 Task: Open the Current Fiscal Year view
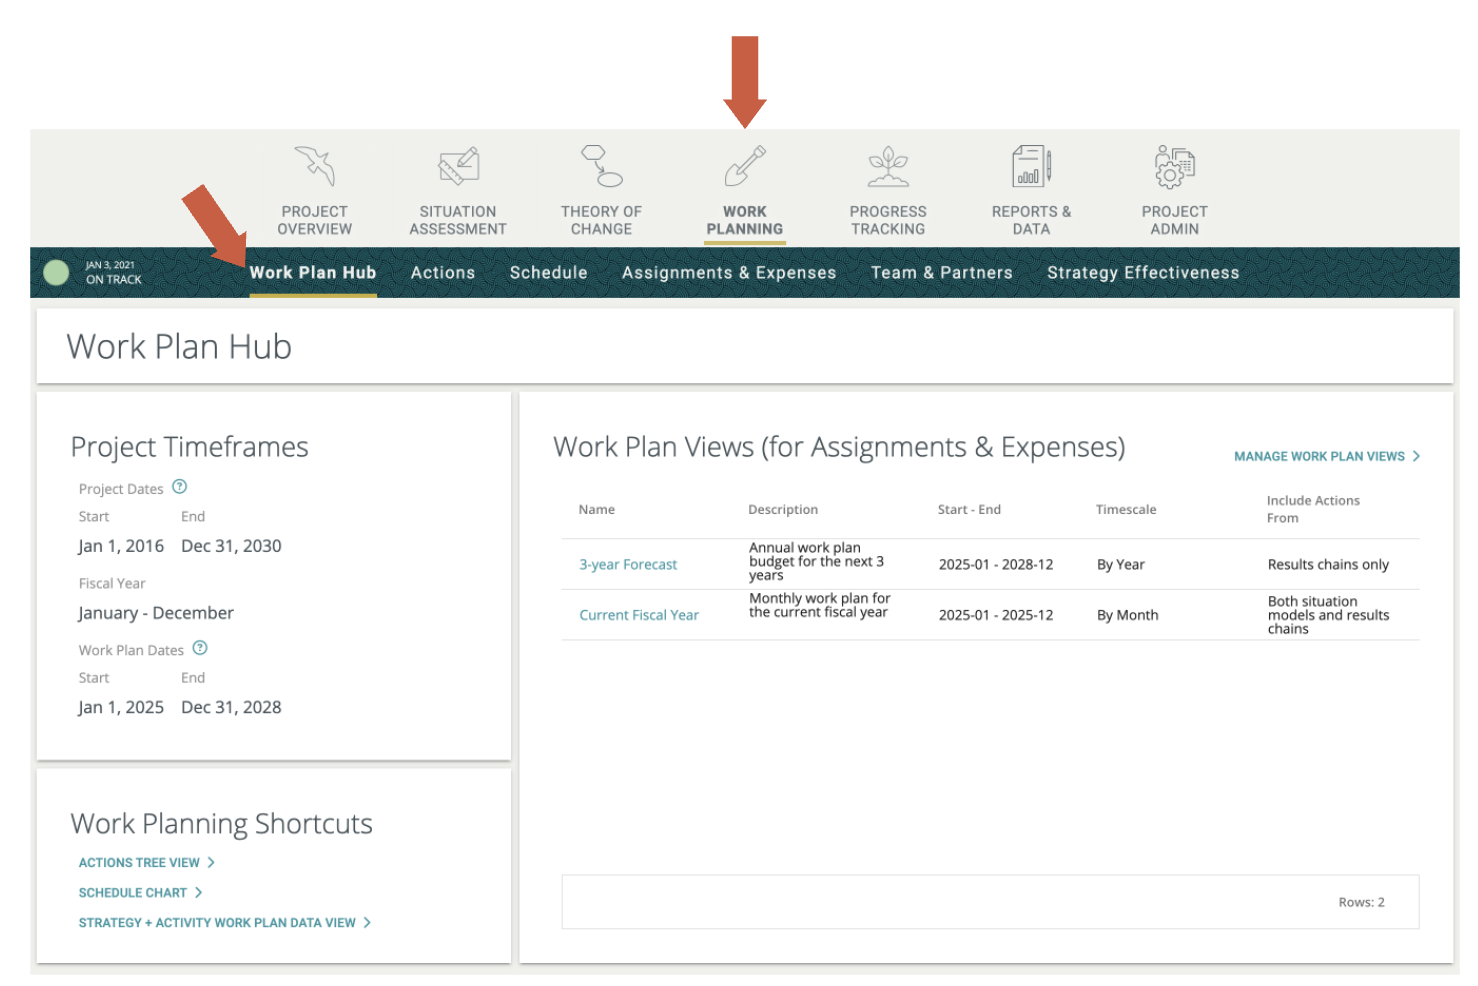click(639, 615)
